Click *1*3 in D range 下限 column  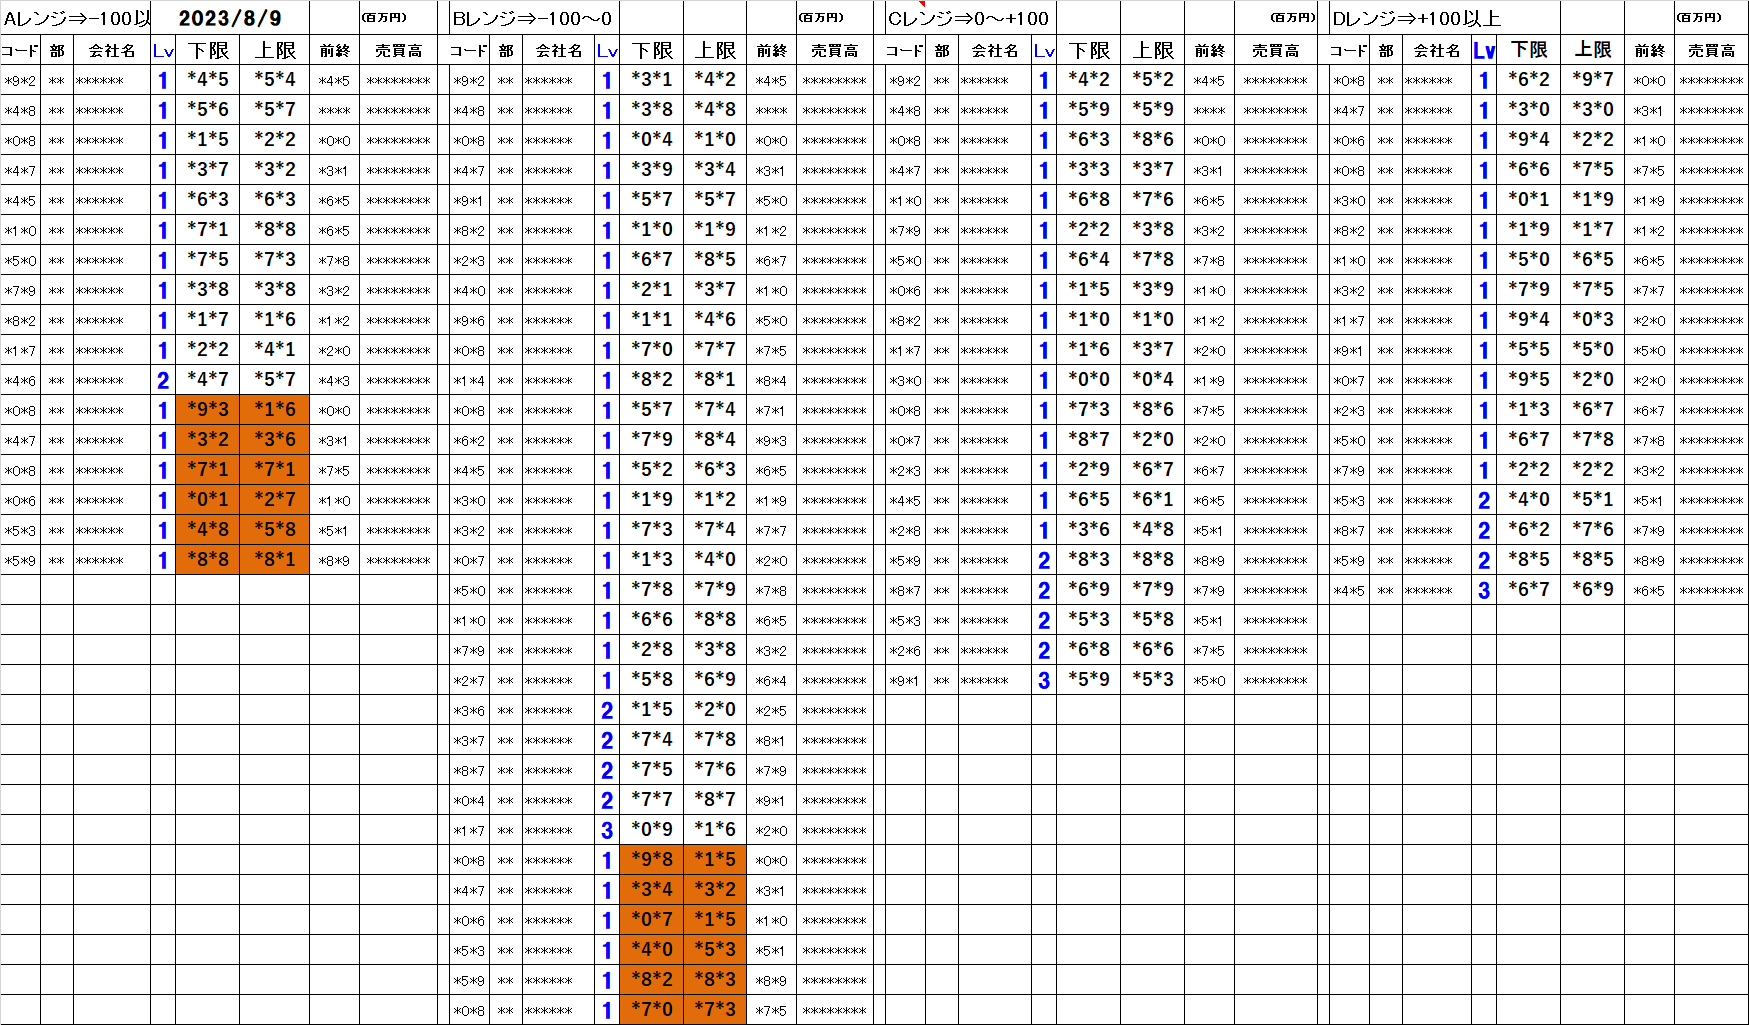pyautogui.click(x=1529, y=410)
